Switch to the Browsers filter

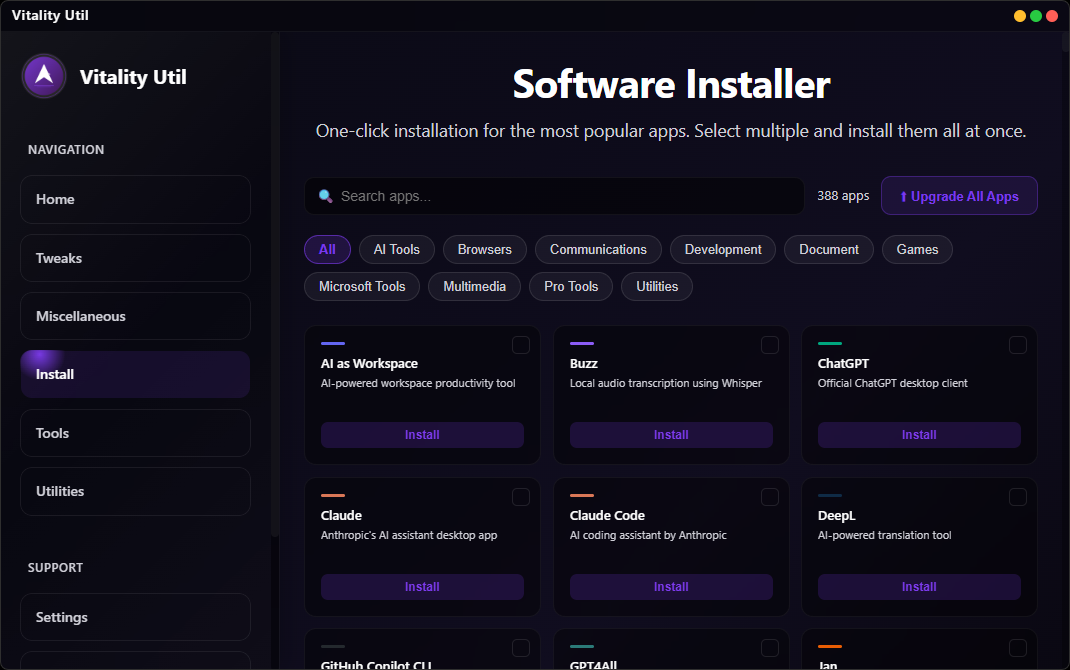[484, 249]
